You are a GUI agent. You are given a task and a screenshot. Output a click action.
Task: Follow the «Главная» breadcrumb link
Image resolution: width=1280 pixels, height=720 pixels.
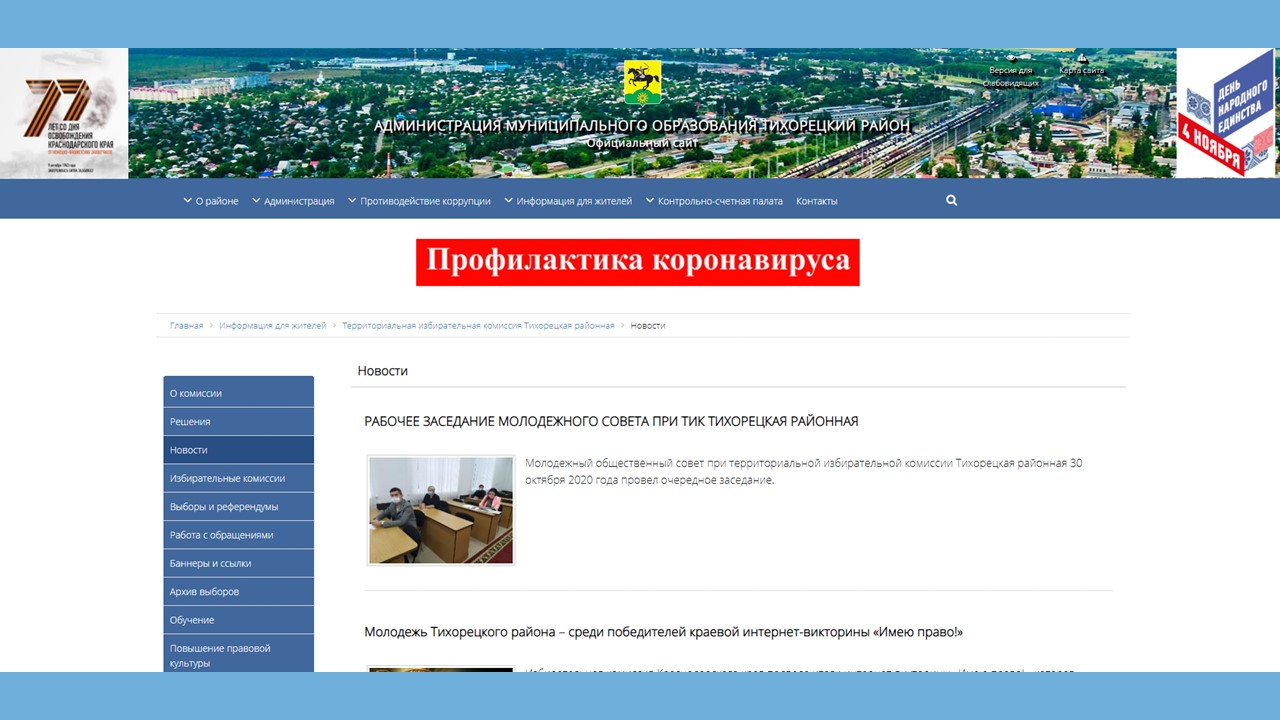pos(186,326)
